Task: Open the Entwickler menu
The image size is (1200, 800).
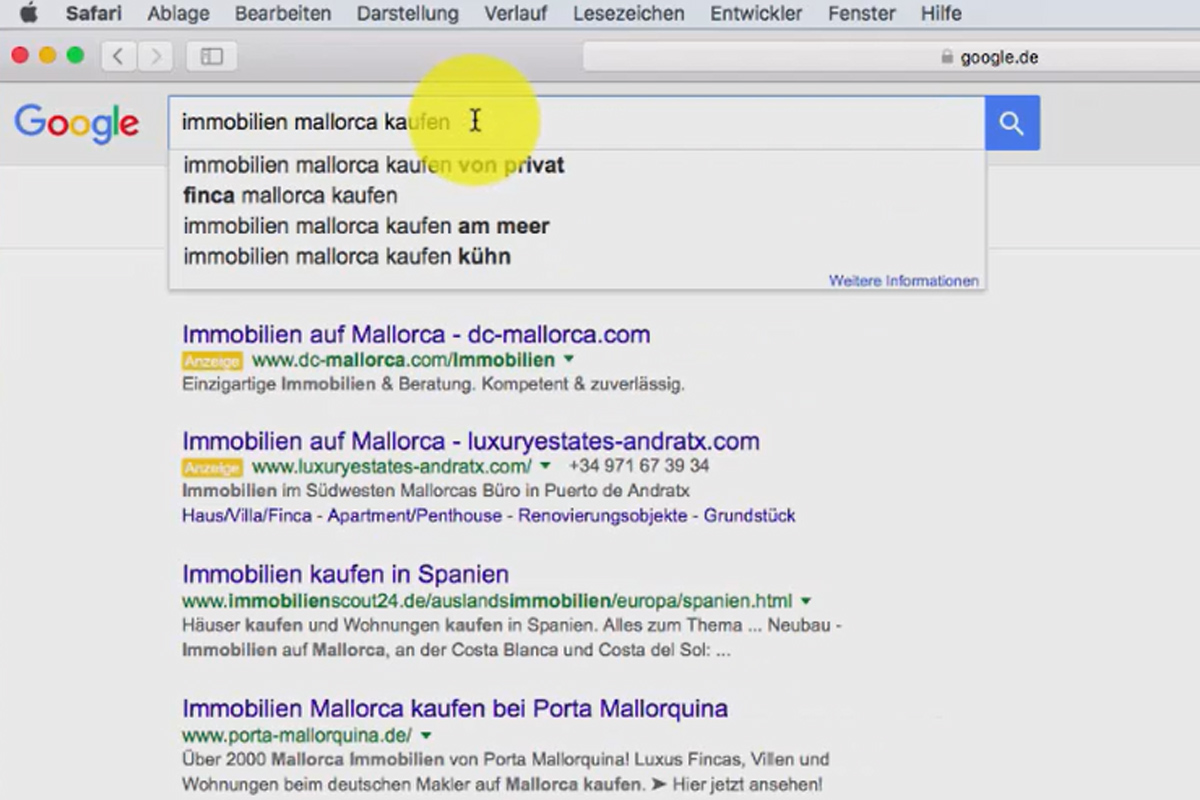Action: (x=756, y=14)
